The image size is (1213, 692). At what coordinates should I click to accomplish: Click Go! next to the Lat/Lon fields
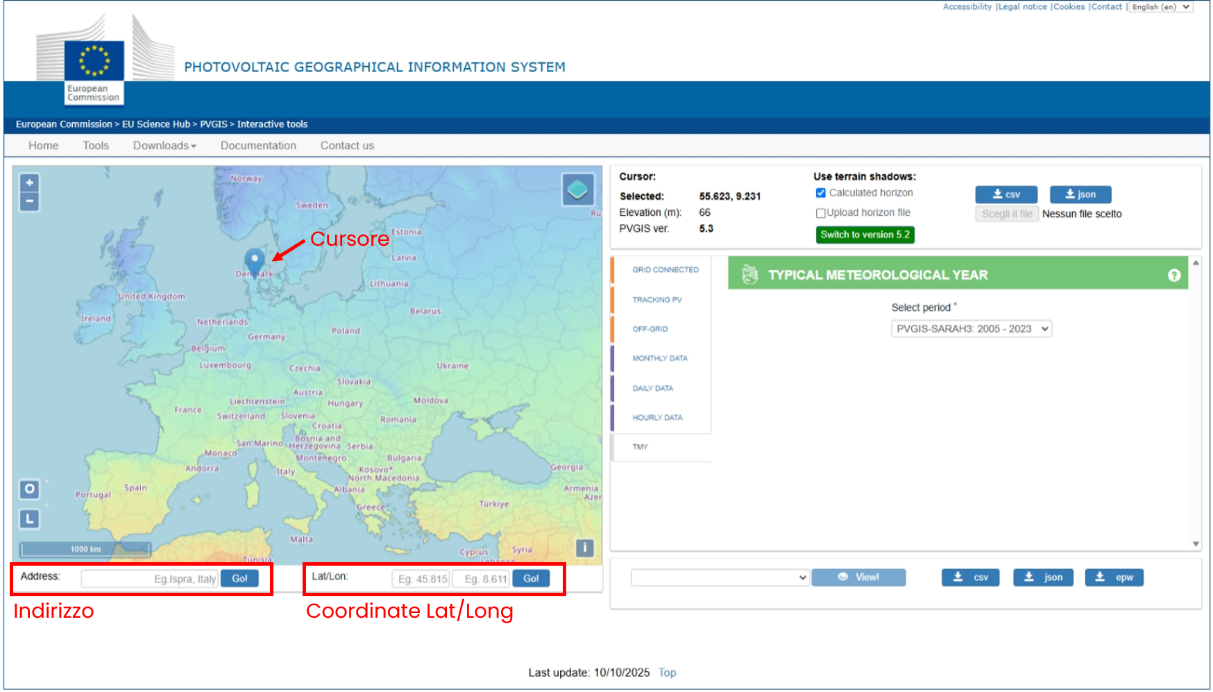(531, 579)
